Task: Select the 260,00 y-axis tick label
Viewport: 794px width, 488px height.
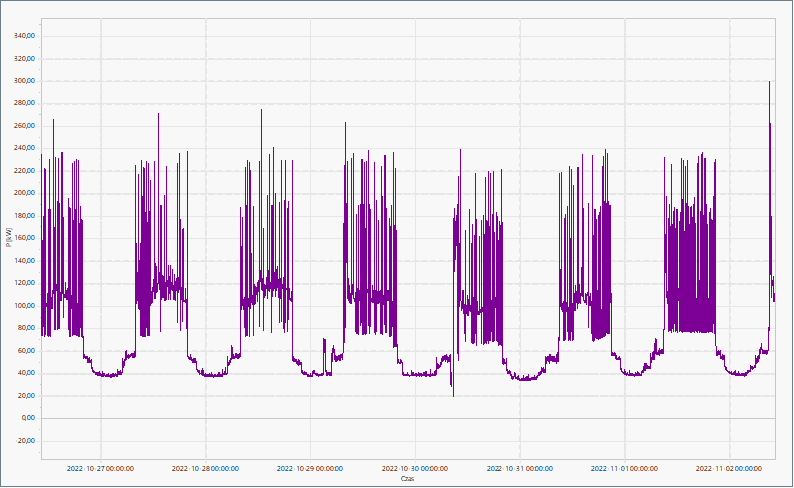Action: [x=24, y=126]
